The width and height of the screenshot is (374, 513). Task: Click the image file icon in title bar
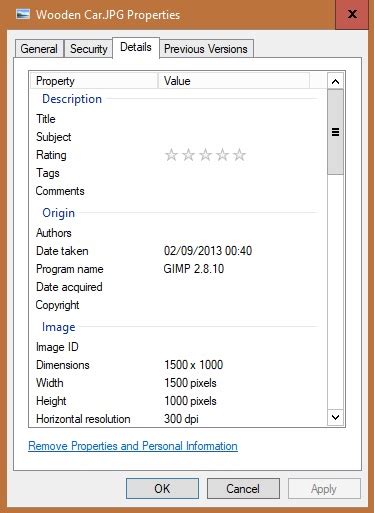pos(23,14)
